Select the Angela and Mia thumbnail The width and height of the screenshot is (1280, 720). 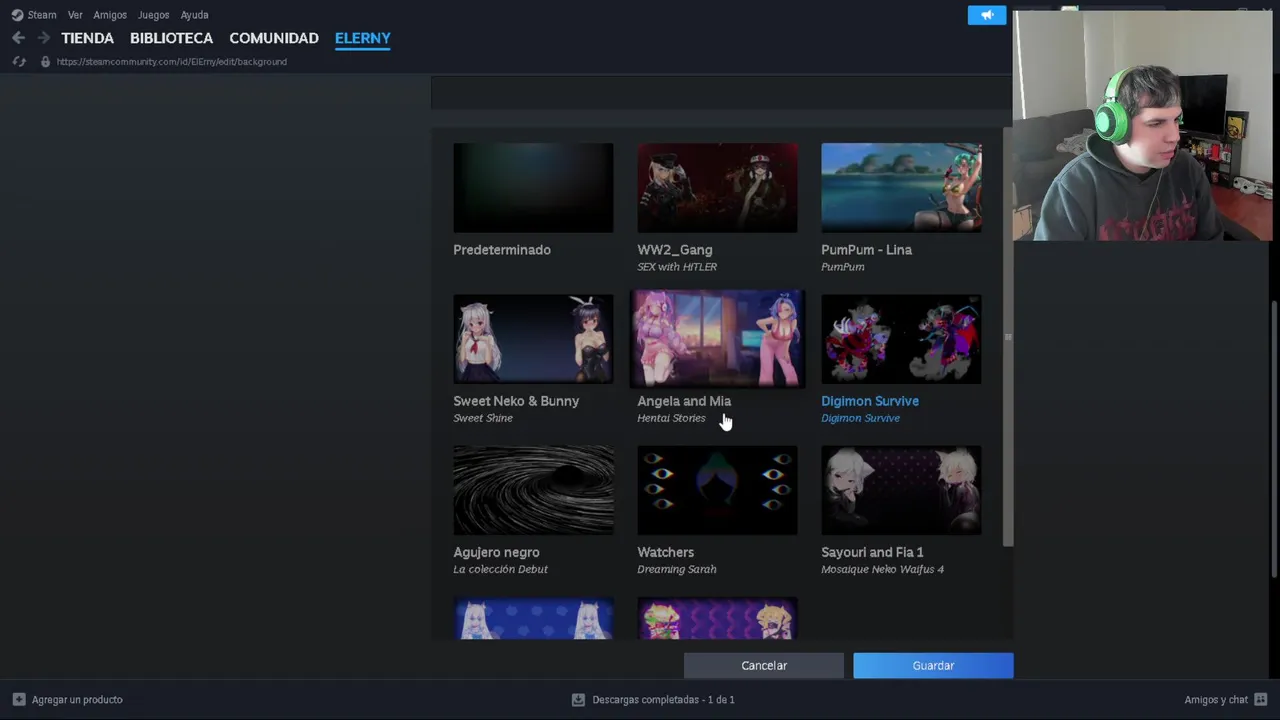coord(717,339)
